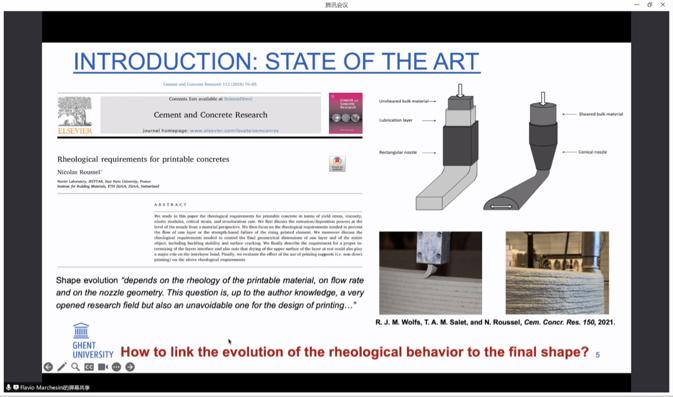The height and width of the screenshot is (397, 673).
Task: Open the more options ellipsis menu
Action: pos(116,367)
